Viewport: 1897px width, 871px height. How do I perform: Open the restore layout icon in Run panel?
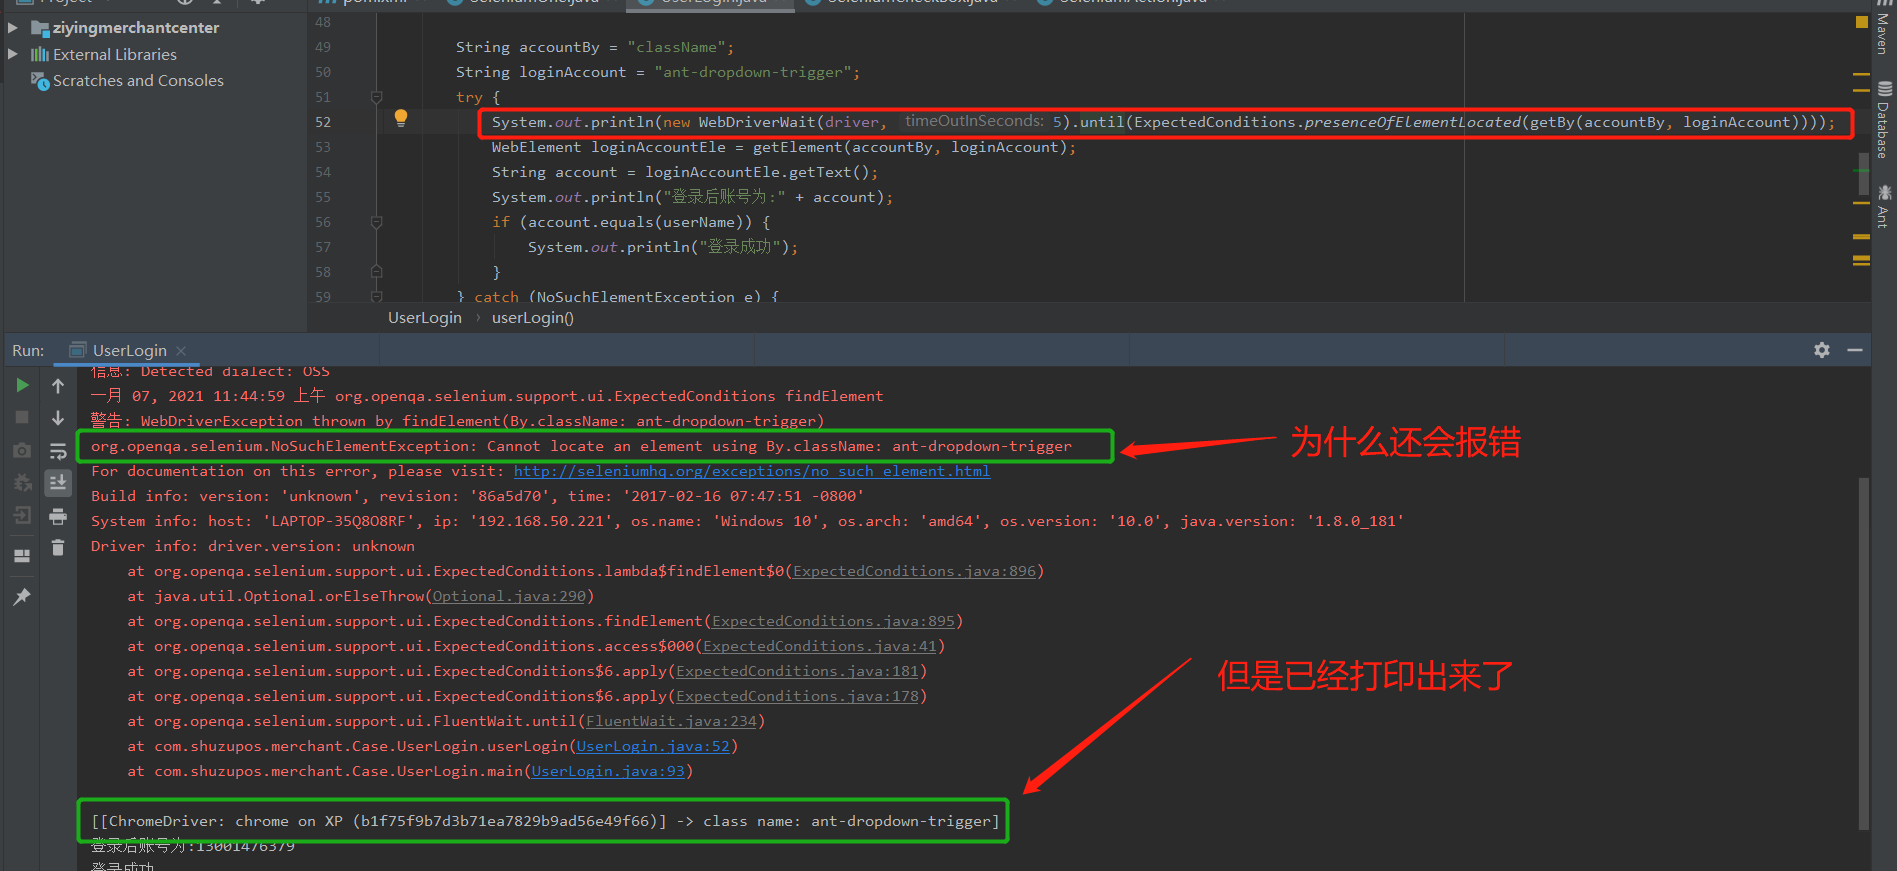[22, 556]
